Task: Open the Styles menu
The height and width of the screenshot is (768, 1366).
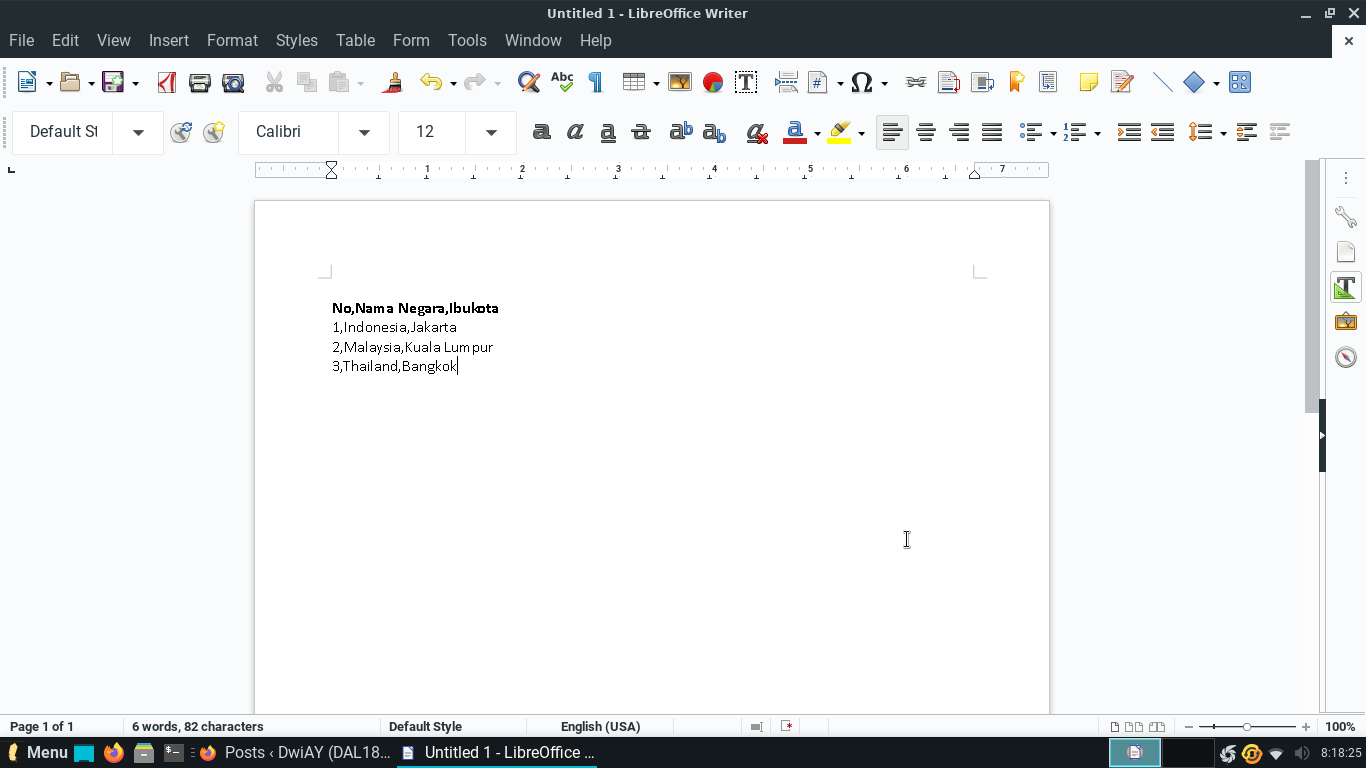Action: tap(296, 40)
